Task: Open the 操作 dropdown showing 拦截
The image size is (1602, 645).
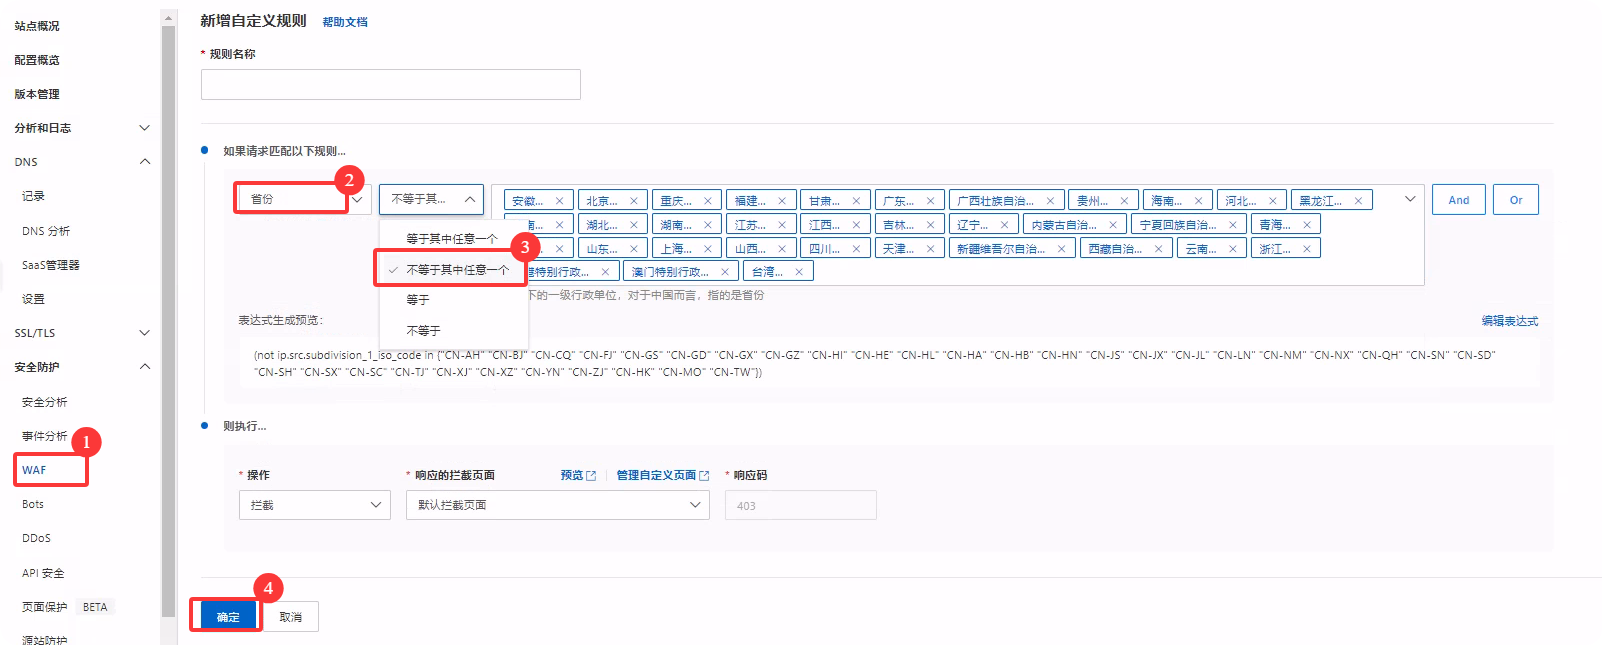Action: tap(314, 505)
